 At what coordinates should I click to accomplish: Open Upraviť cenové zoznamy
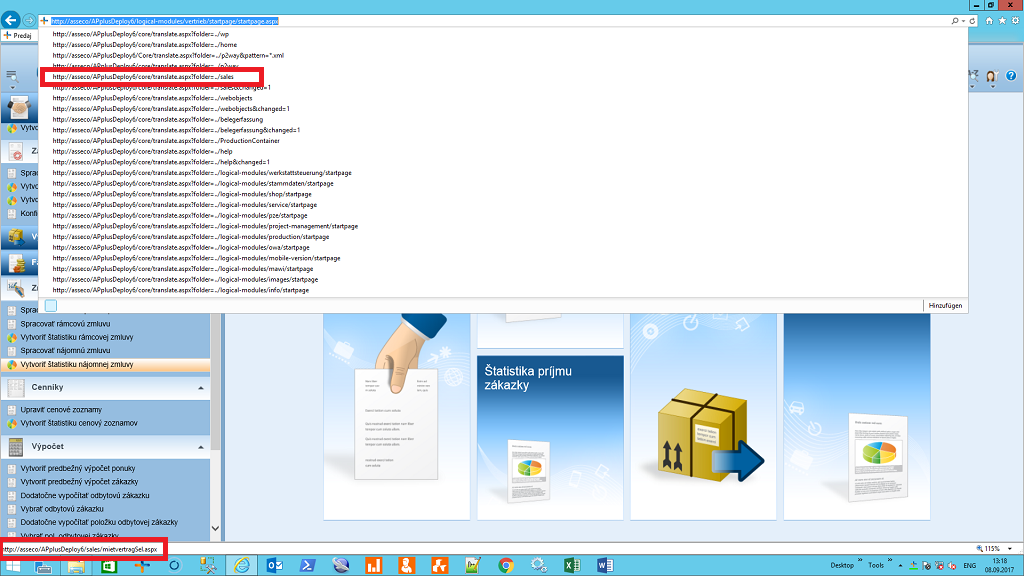pos(61,410)
